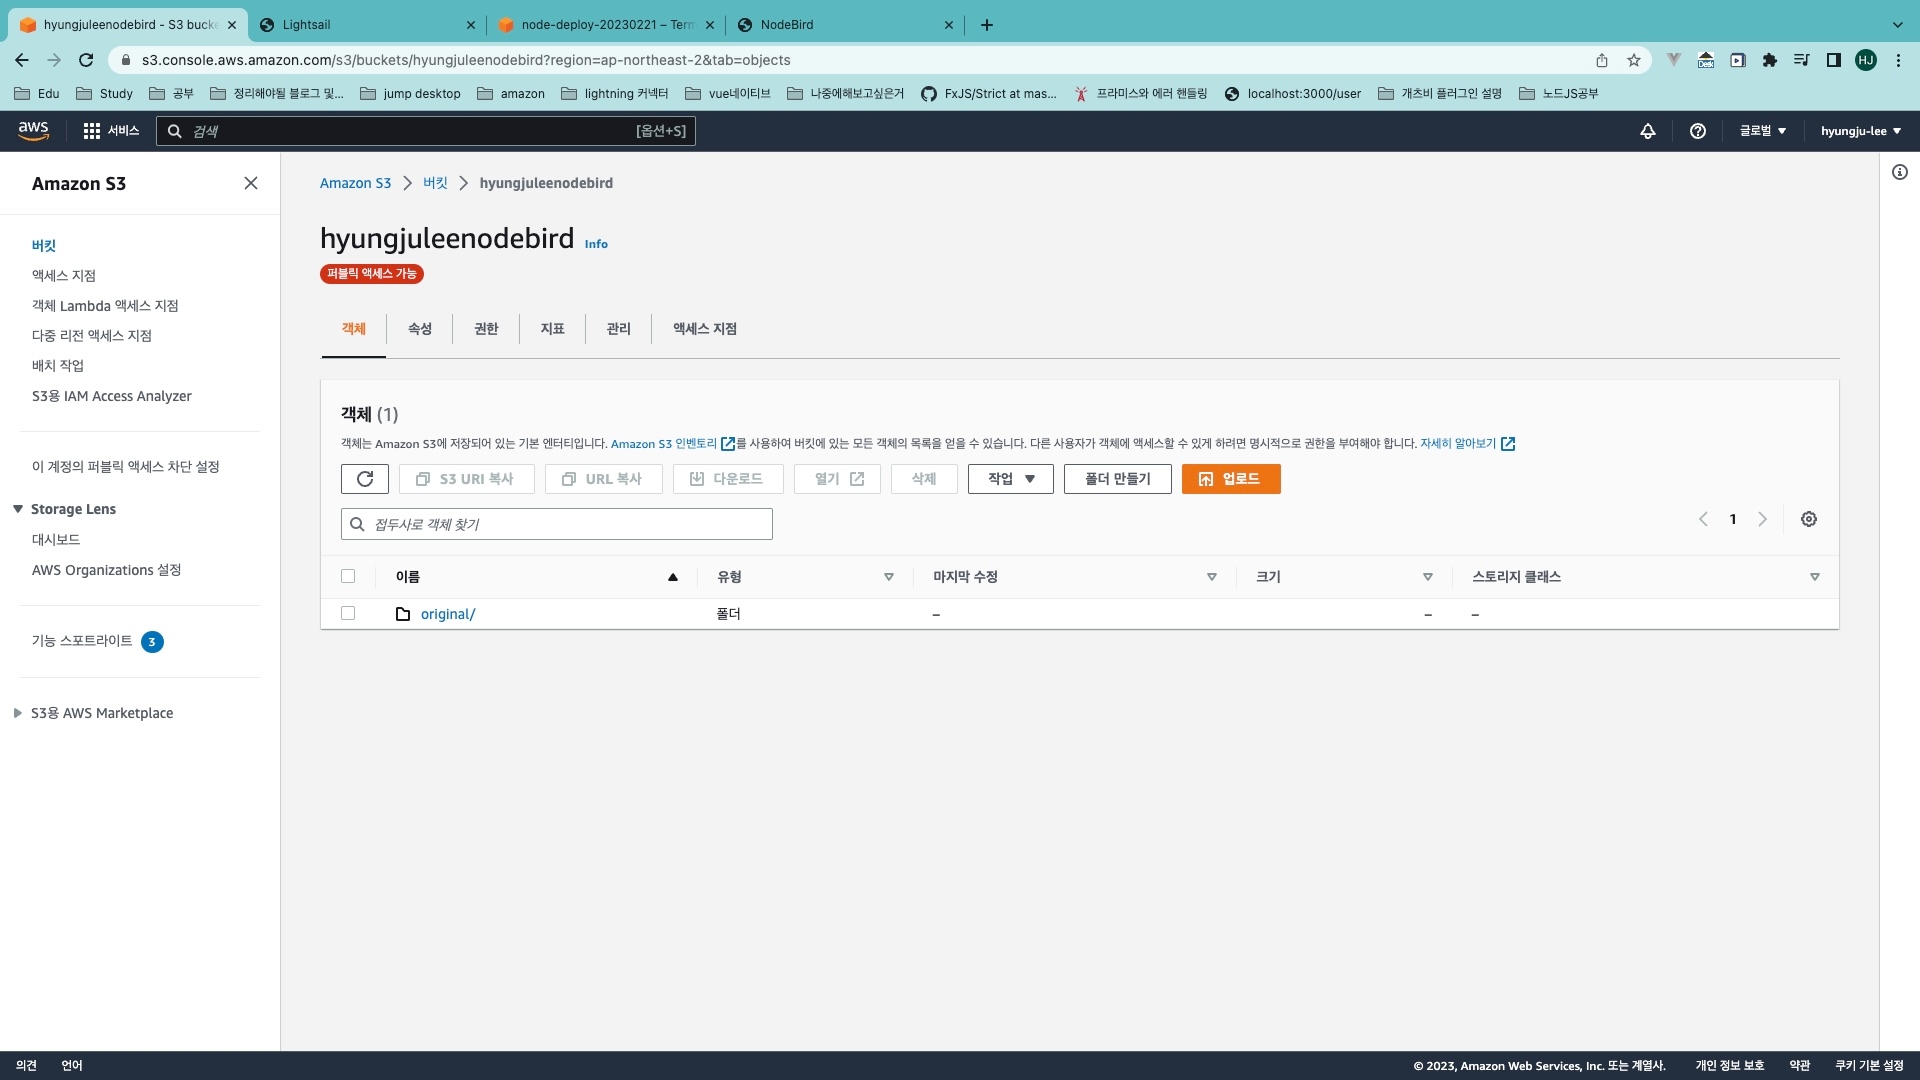Open the tab search chevron in Chrome
1920x1080 pixels.
click(x=1898, y=25)
